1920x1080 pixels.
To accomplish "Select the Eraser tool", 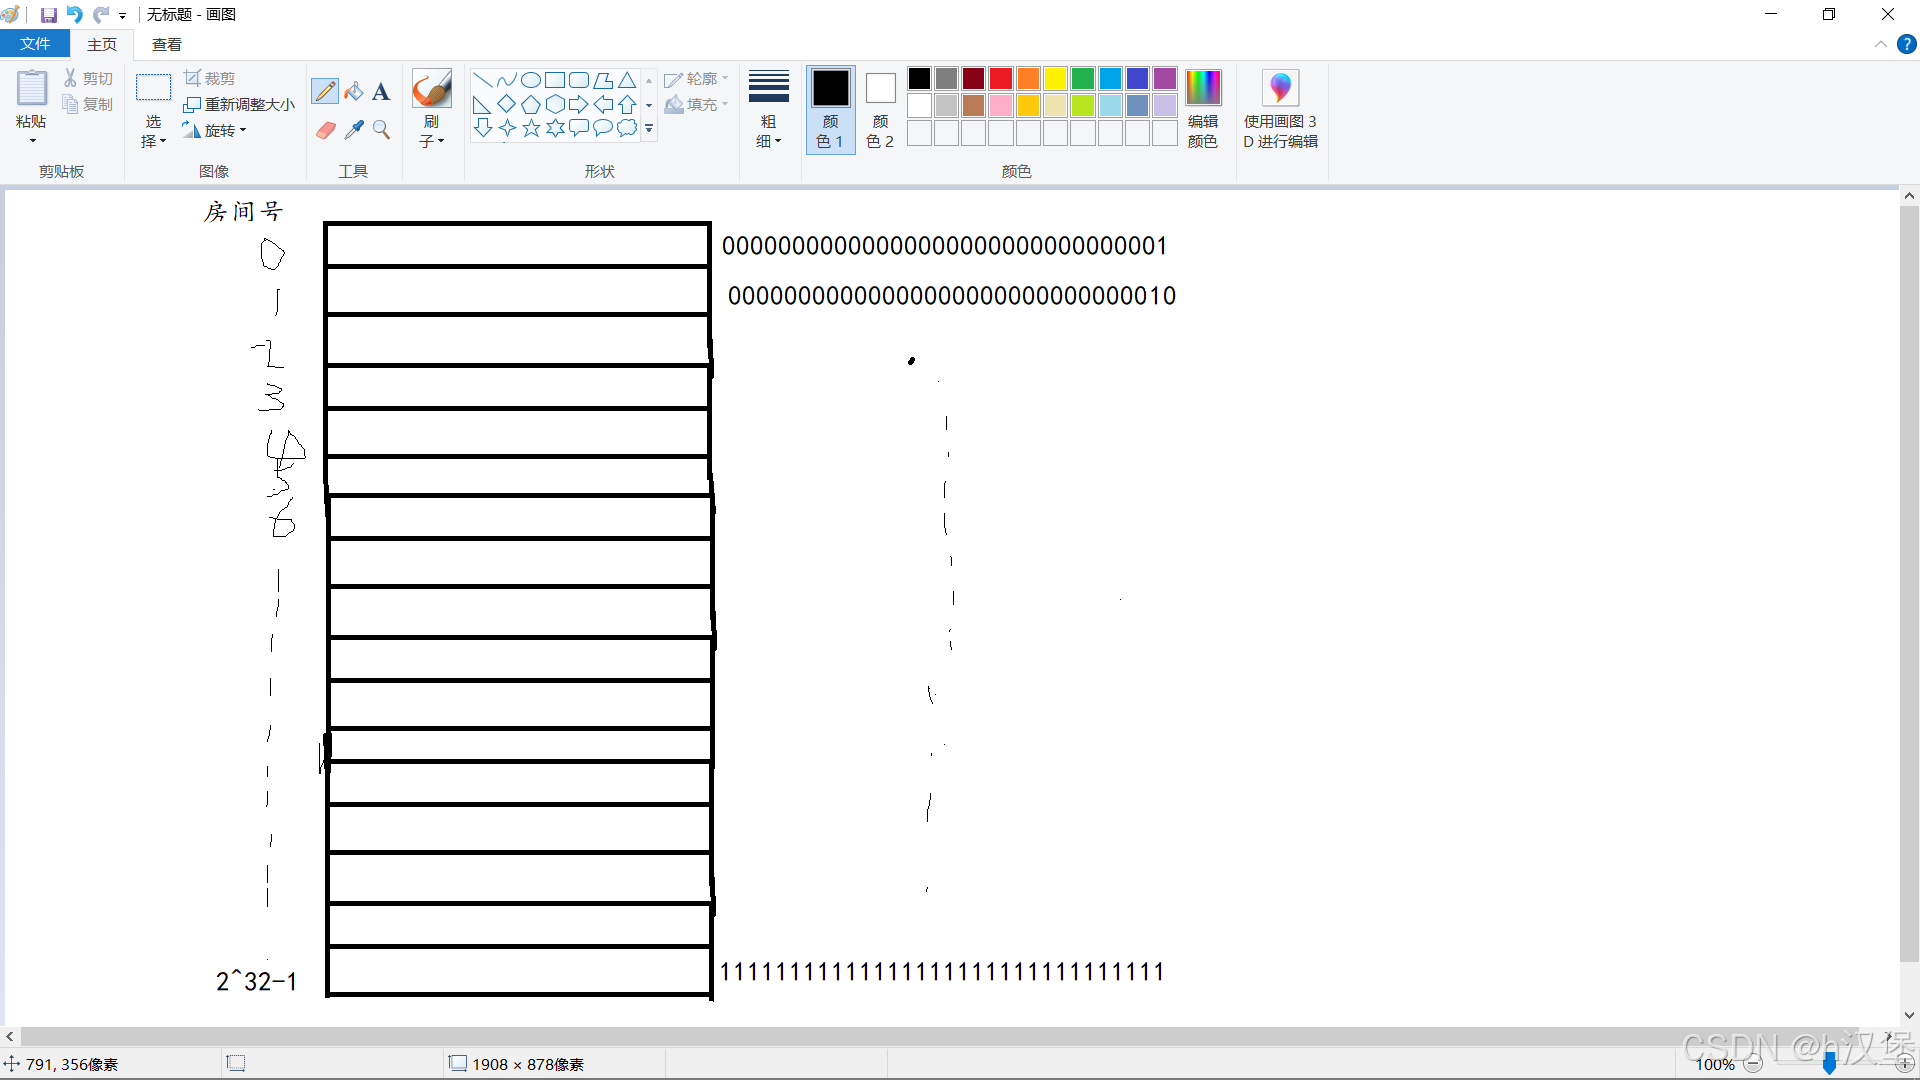I will pyautogui.click(x=325, y=130).
